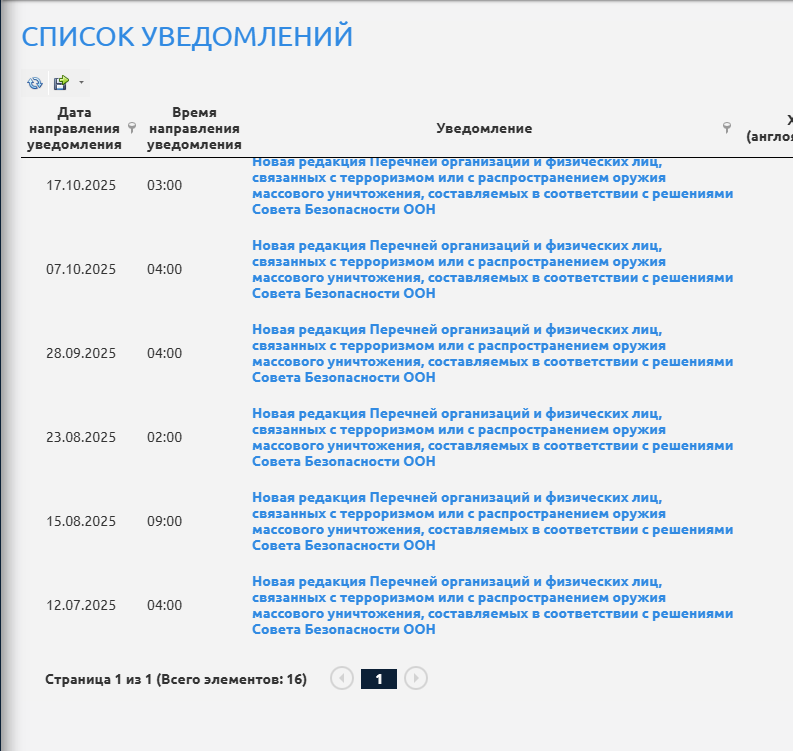Select the date cell 28.09.2025
Viewport: 793px width, 751px height.
[81, 354]
